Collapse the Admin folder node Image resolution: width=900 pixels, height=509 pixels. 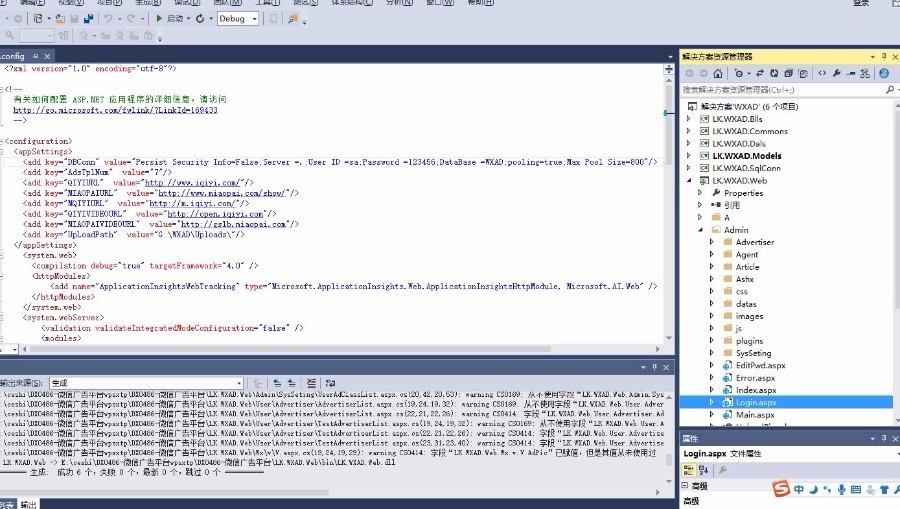click(700, 230)
